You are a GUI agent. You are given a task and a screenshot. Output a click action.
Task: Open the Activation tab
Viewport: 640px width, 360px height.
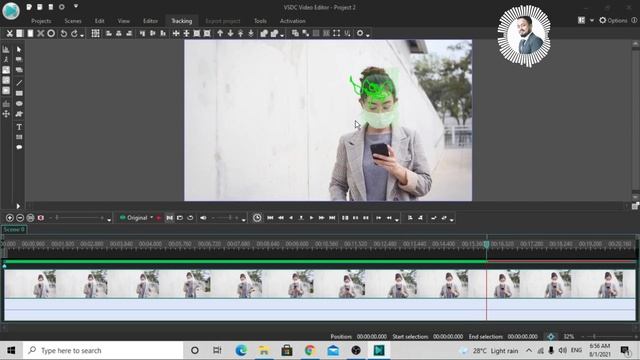click(292, 21)
